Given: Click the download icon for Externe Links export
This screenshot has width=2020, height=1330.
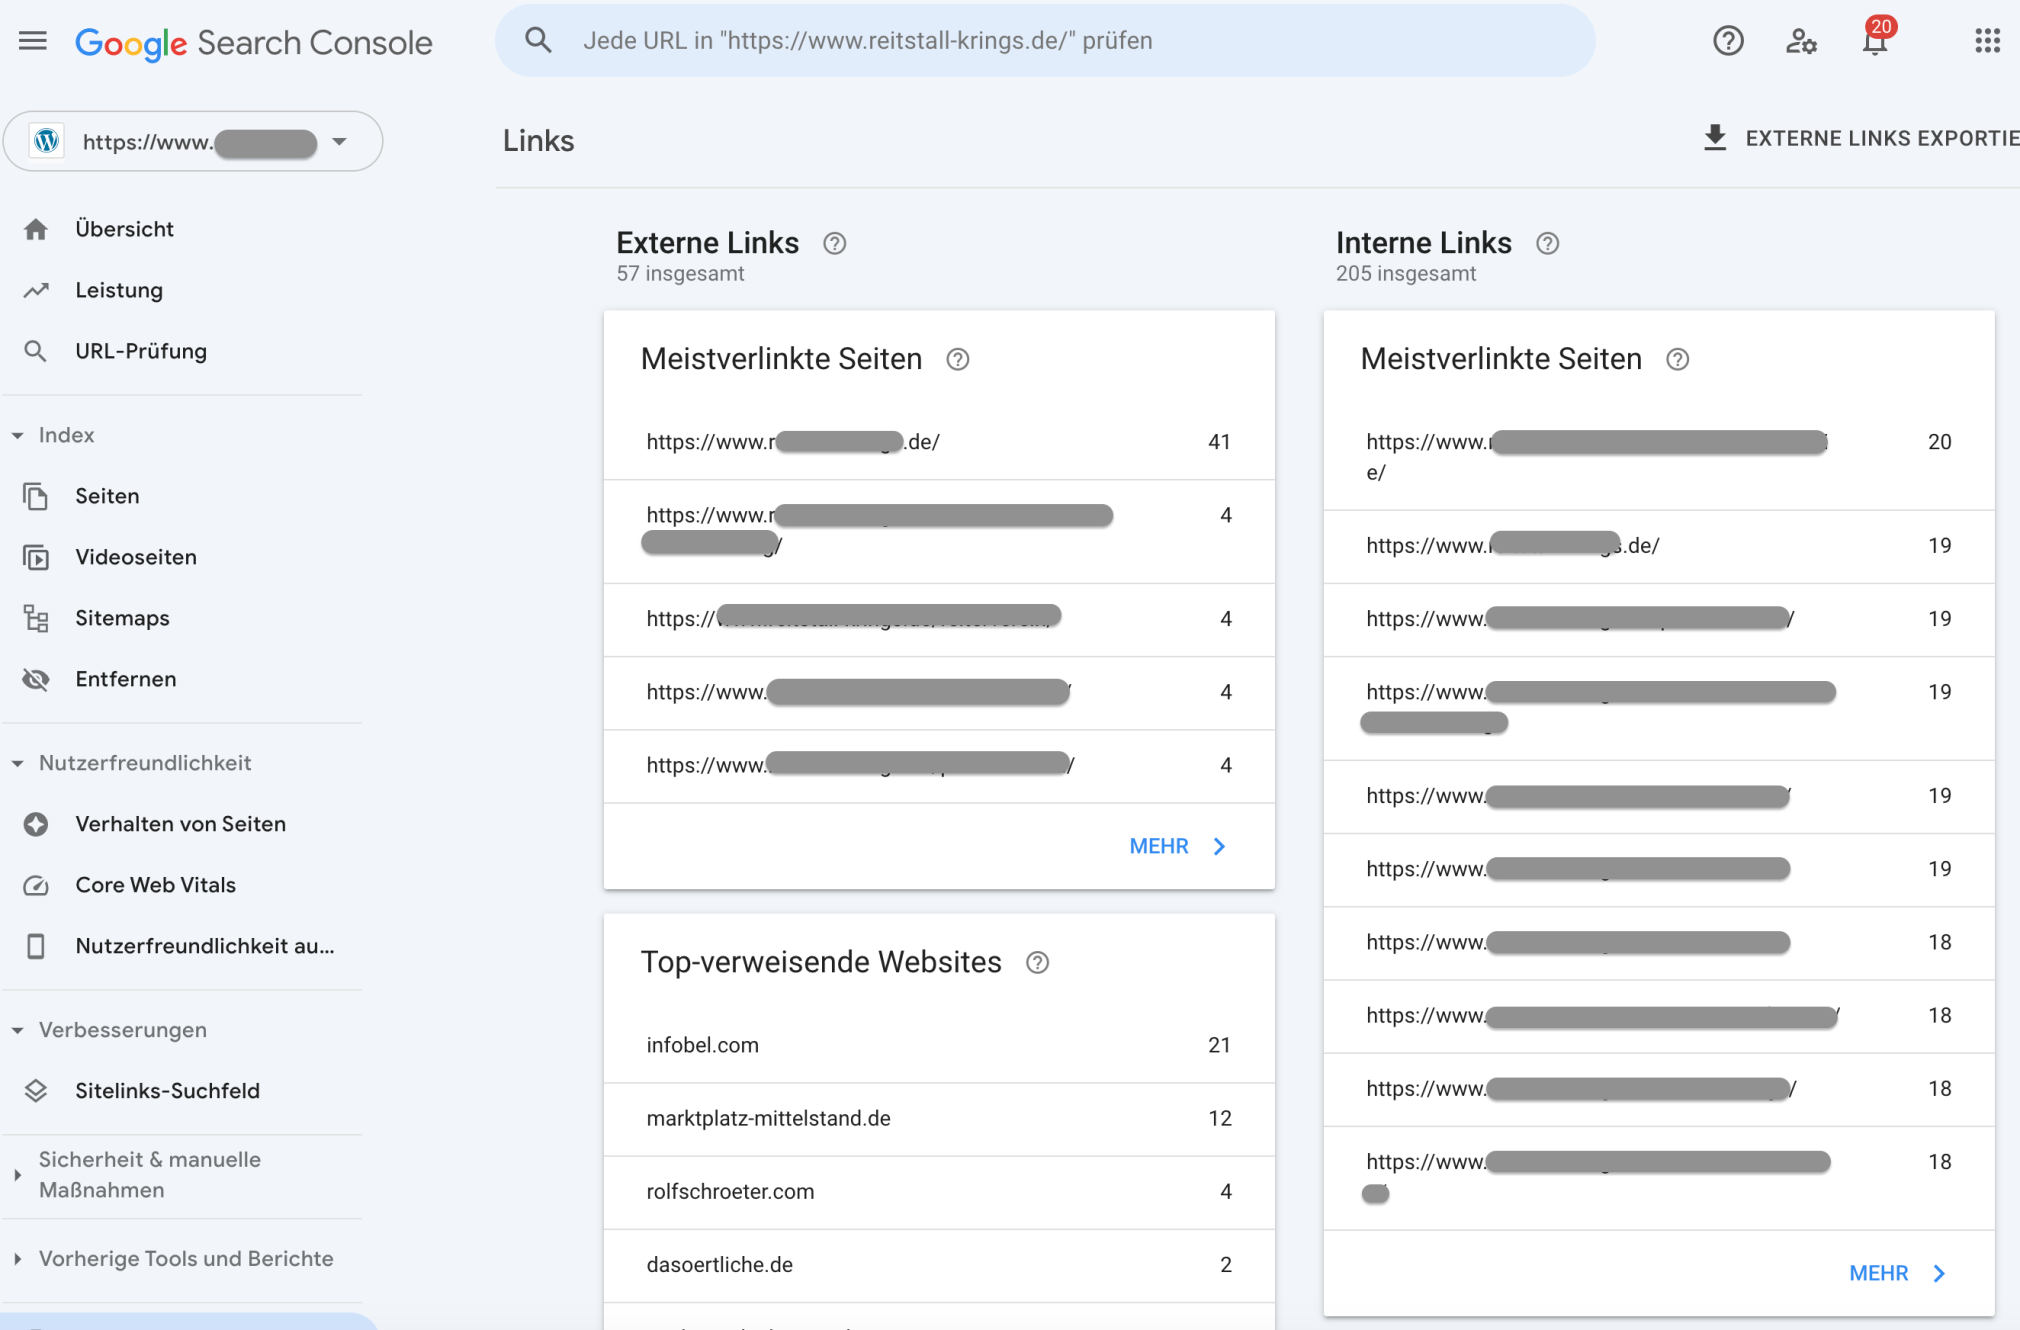Looking at the screenshot, I should 1715,138.
